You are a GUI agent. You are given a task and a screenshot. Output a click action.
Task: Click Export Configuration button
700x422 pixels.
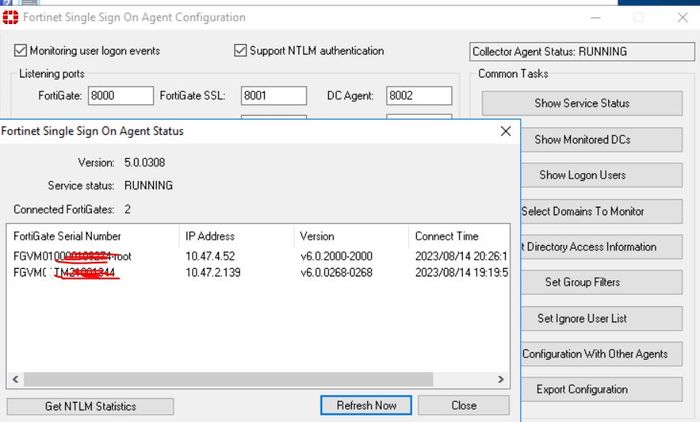(601, 389)
